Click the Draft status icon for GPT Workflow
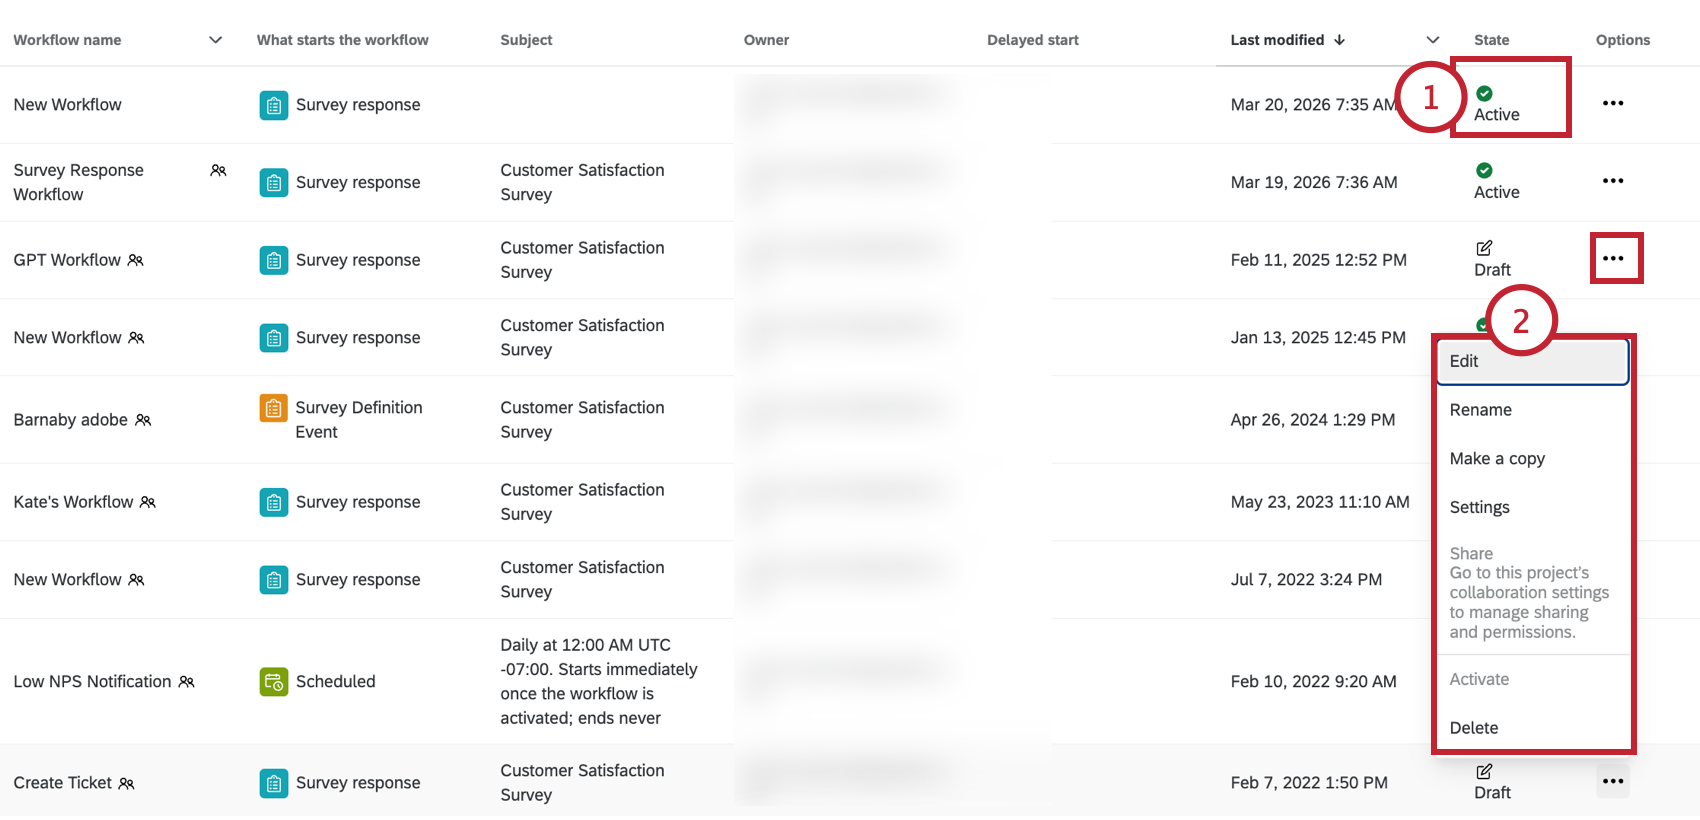Image resolution: width=1700 pixels, height=820 pixels. (1484, 247)
